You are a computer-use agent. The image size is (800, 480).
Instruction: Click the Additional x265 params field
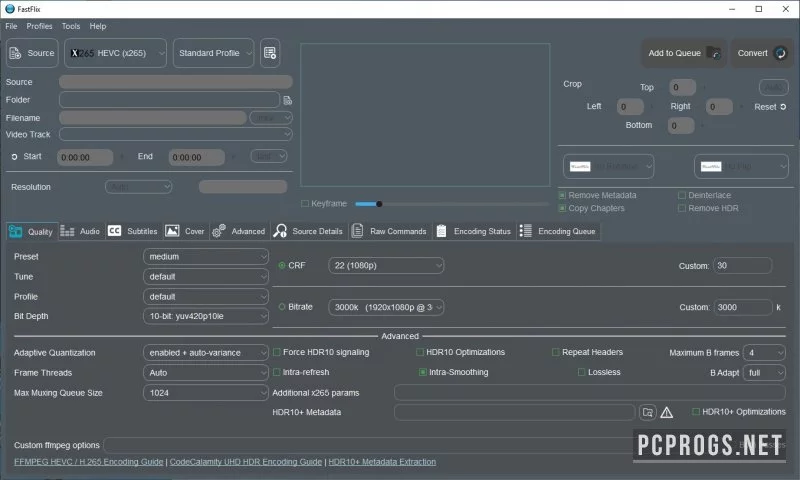tap(590, 393)
